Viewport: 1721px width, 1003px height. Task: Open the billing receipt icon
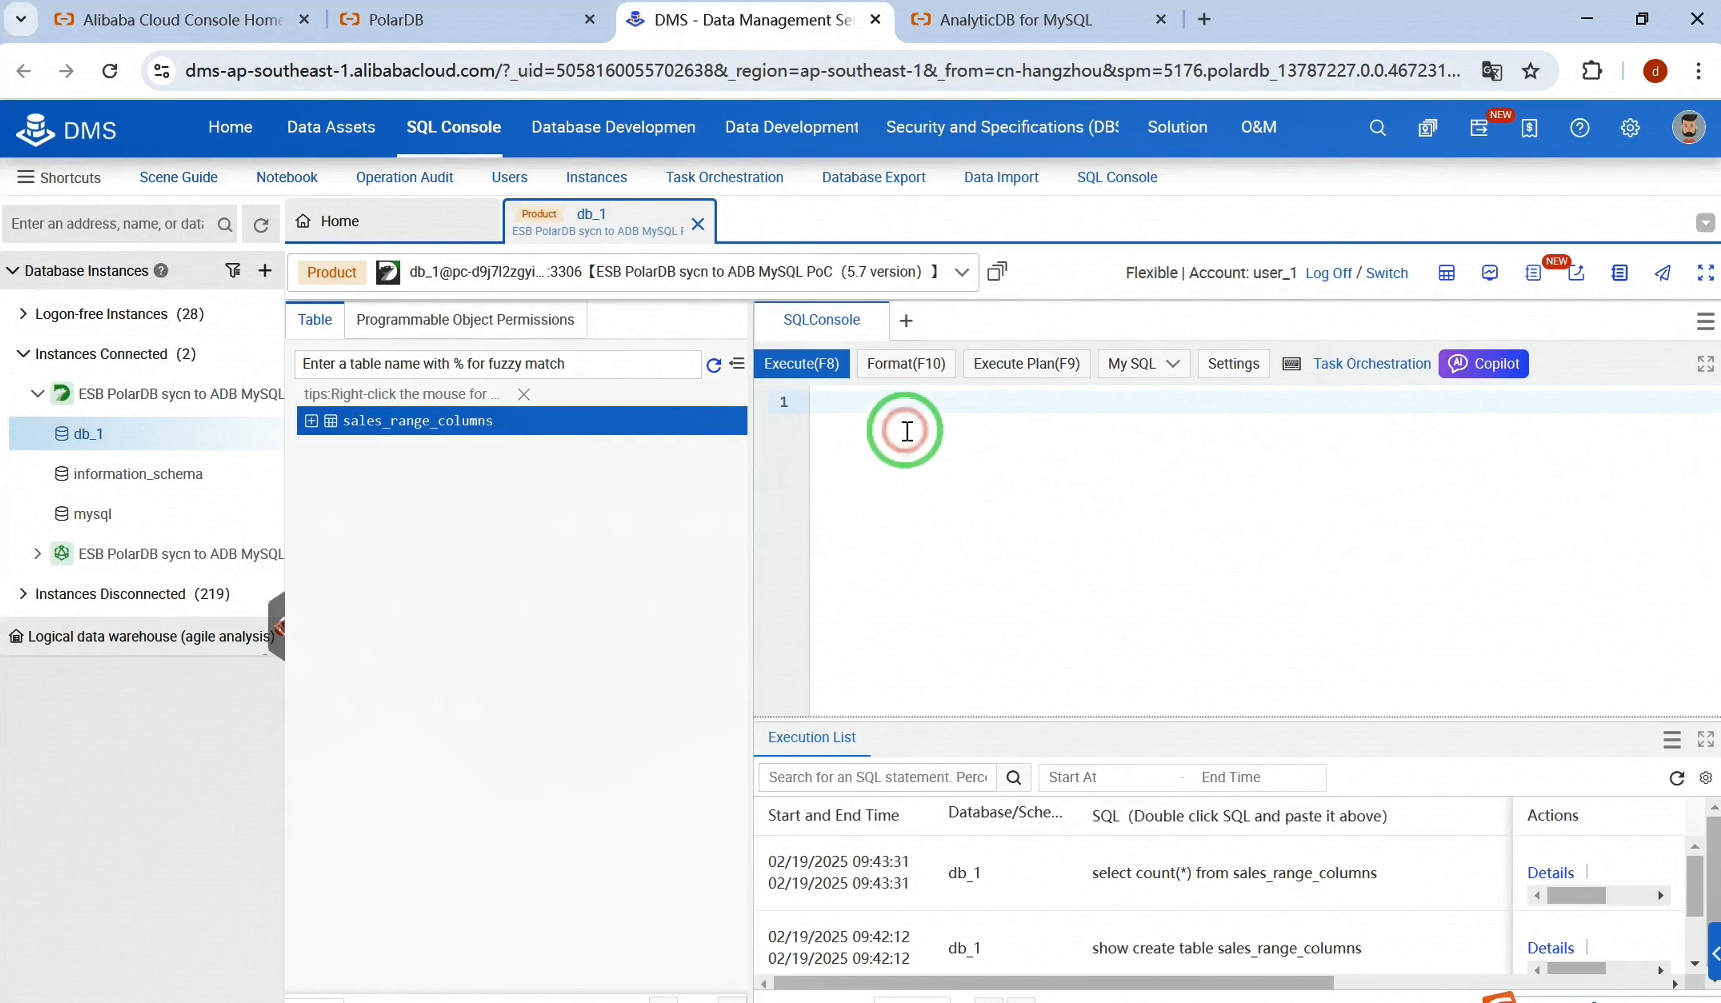click(x=1529, y=128)
